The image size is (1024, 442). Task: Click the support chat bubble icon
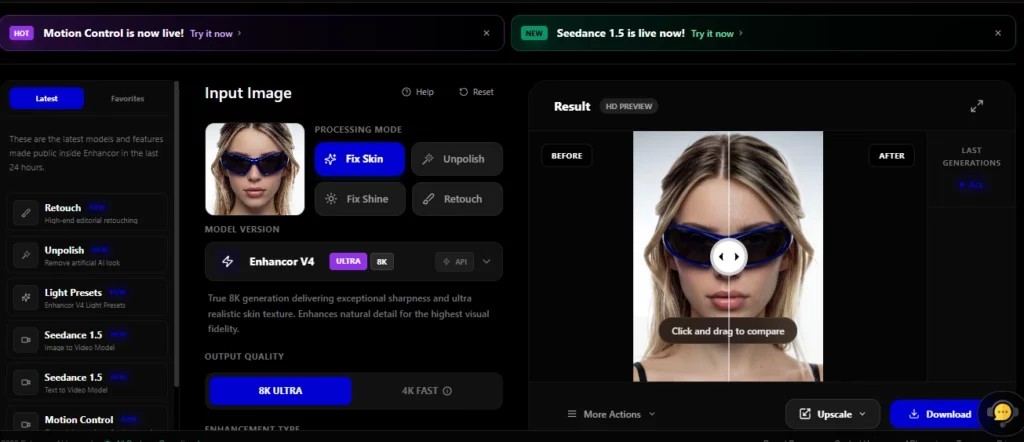coord(1001,412)
